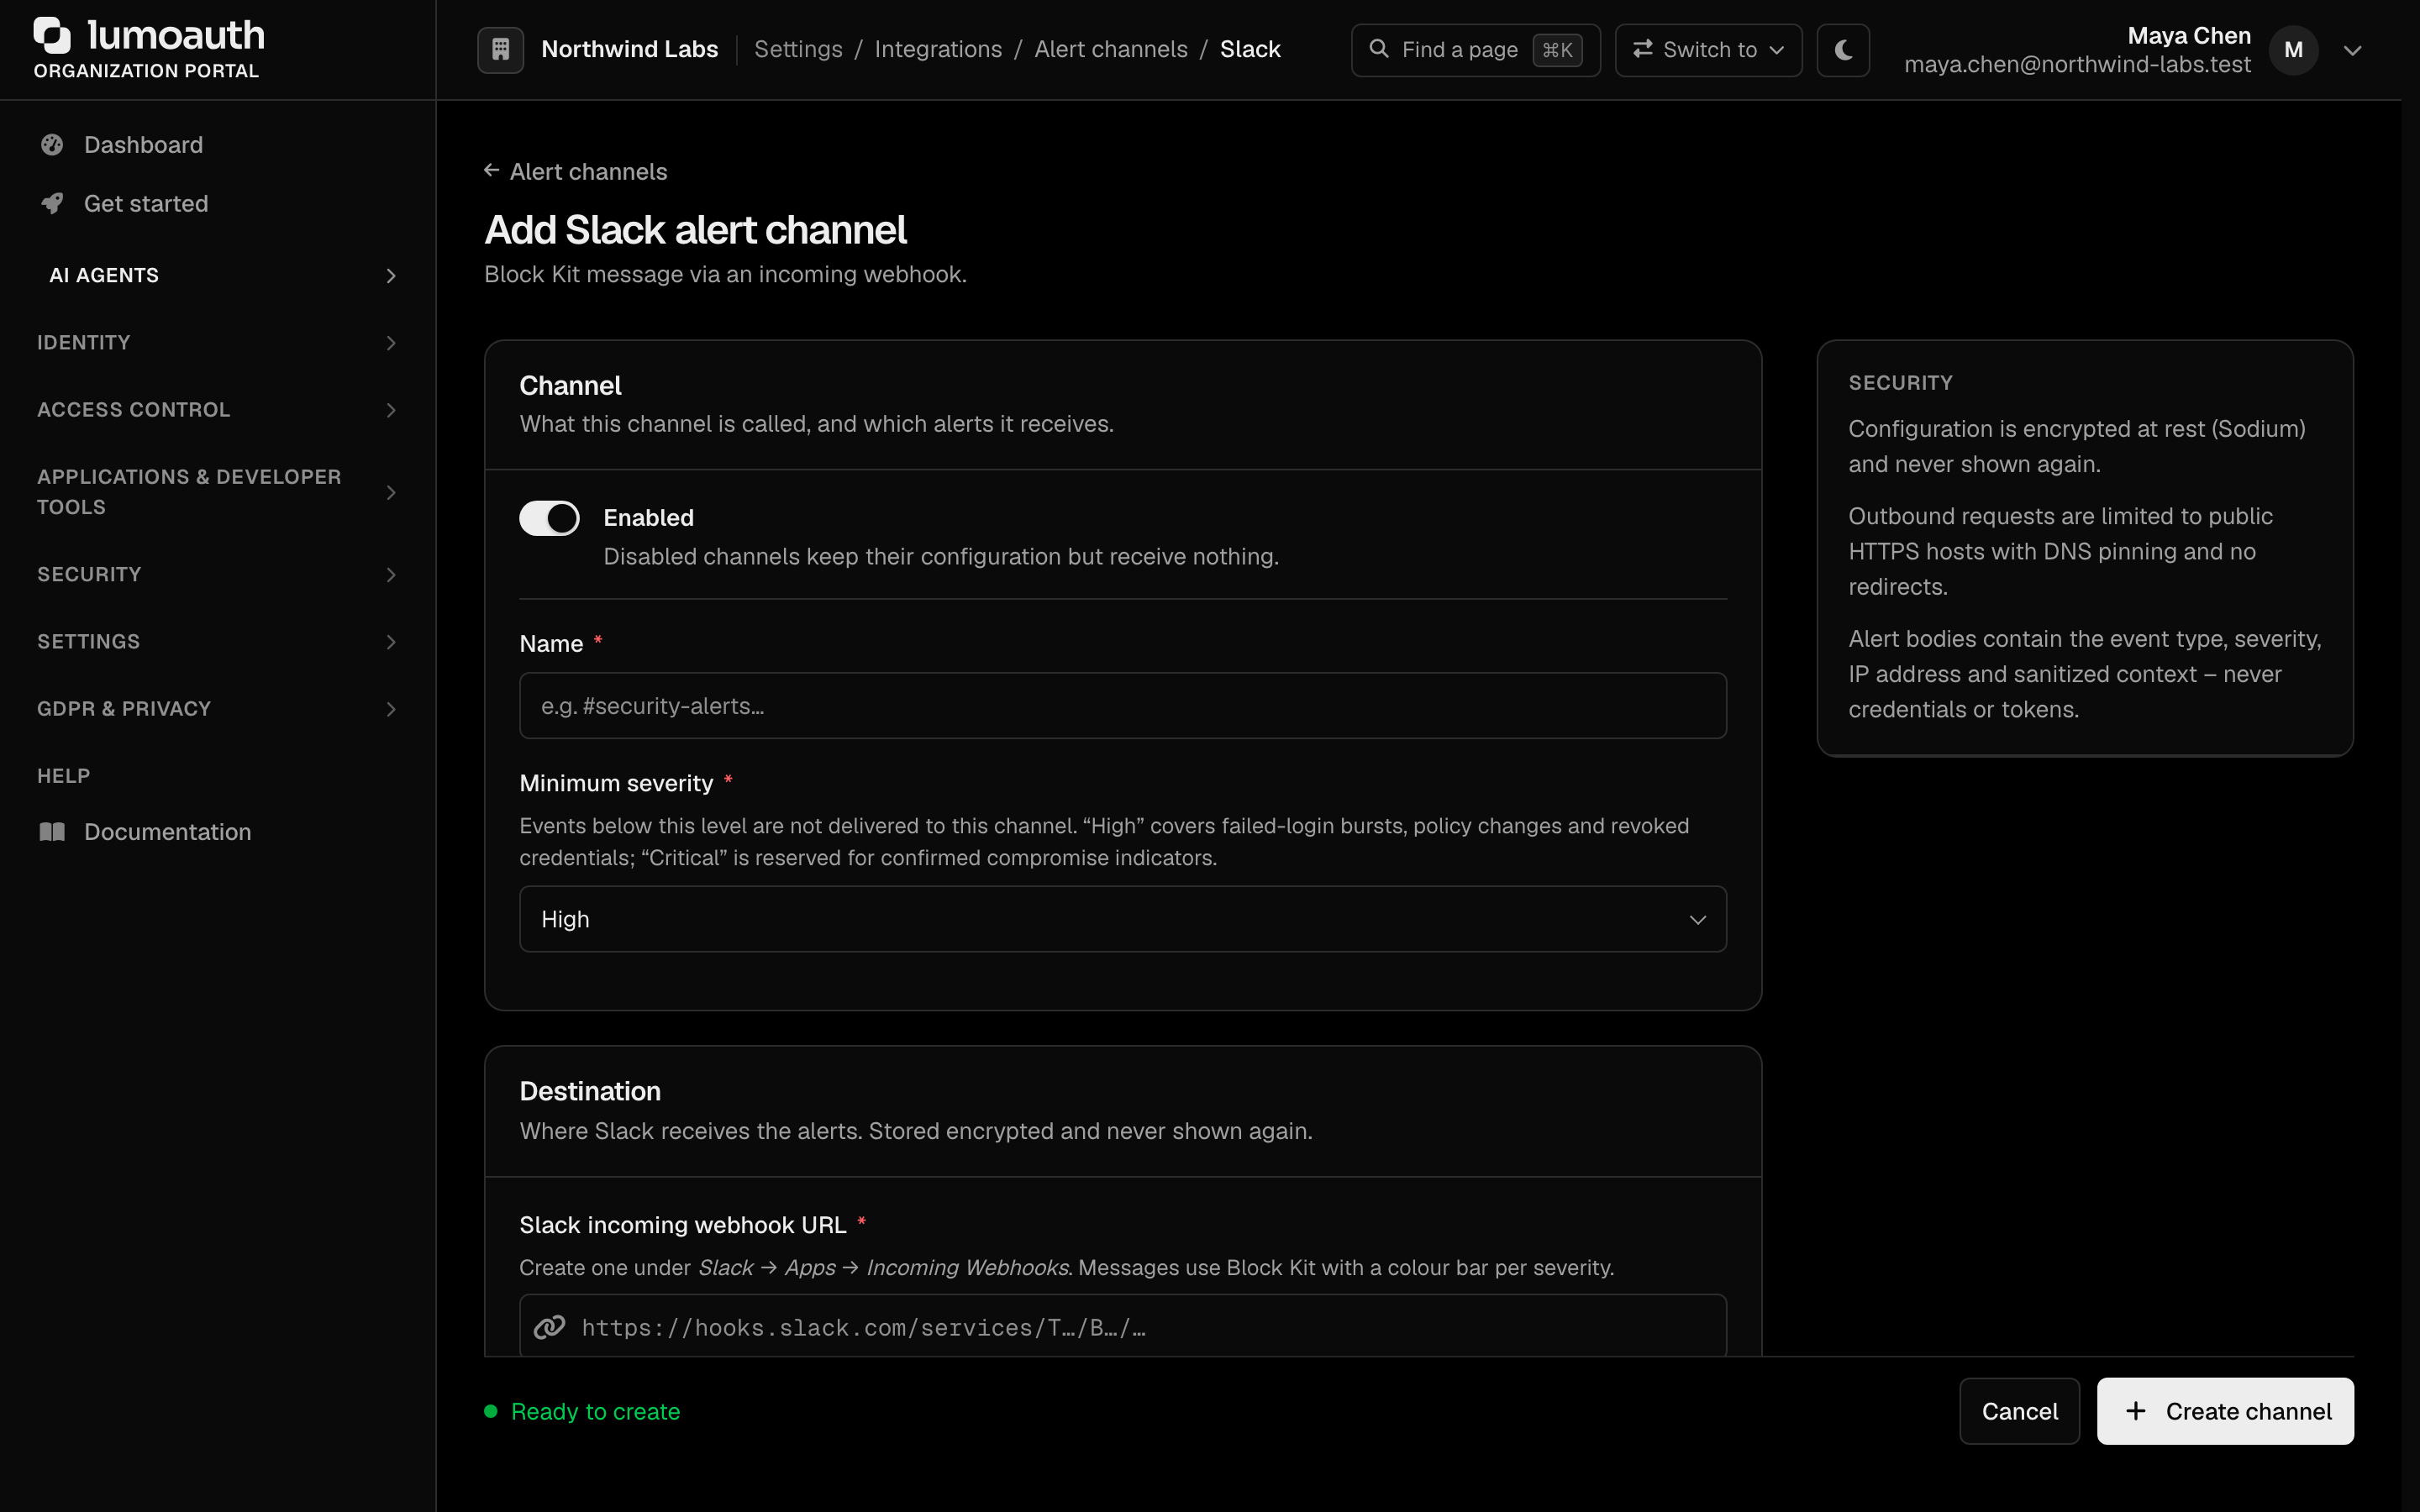Open the Minimum severity dropdown

coord(1123,919)
